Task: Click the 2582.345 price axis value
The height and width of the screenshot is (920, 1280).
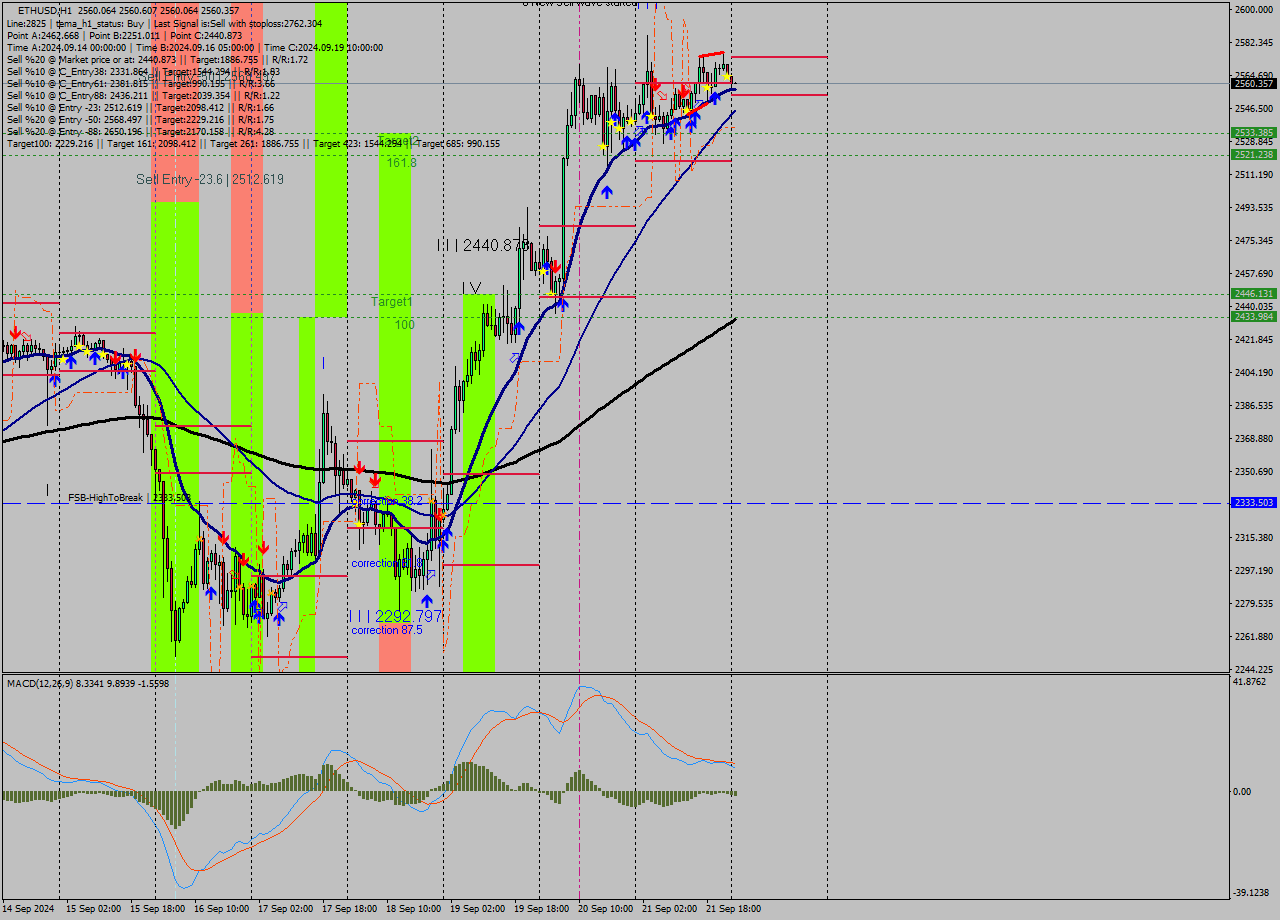Action: tap(1254, 42)
